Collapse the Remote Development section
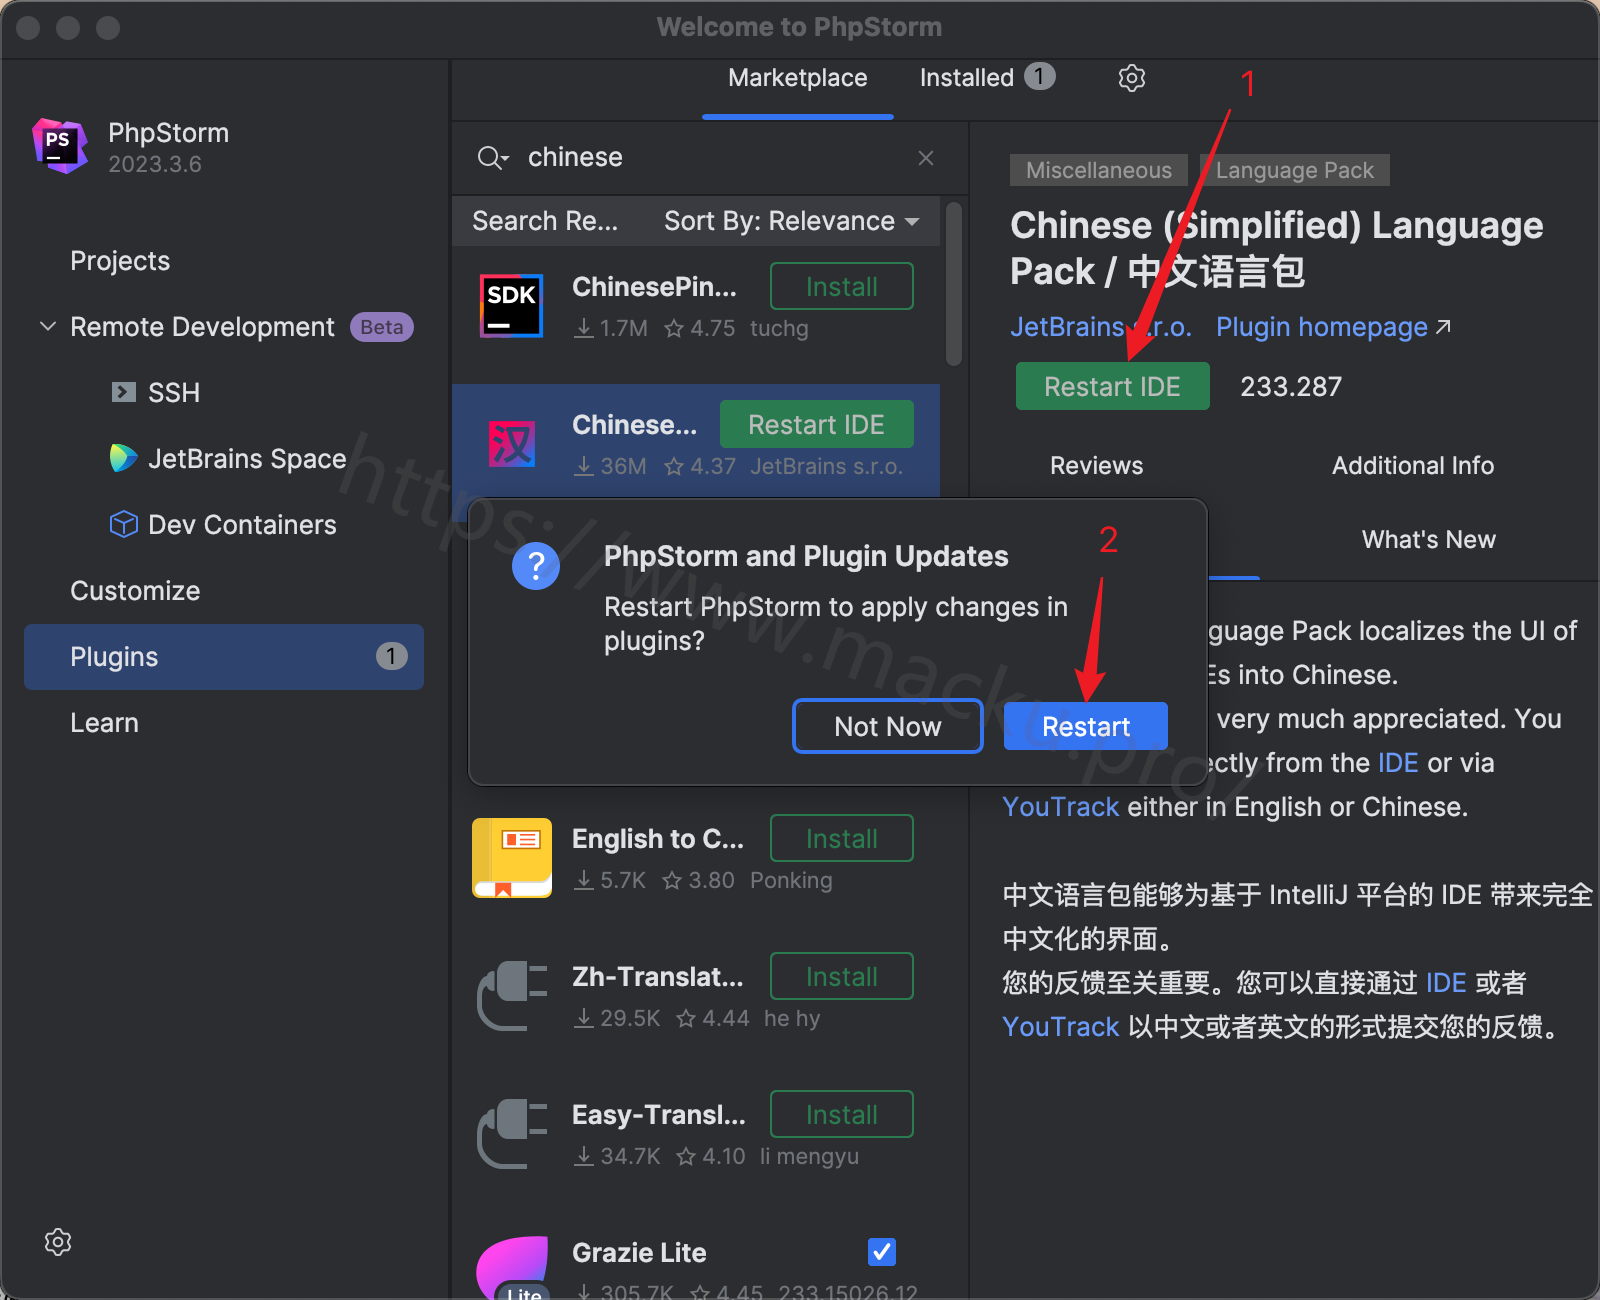Screen dimensions: 1600x1300 pos(47,327)
